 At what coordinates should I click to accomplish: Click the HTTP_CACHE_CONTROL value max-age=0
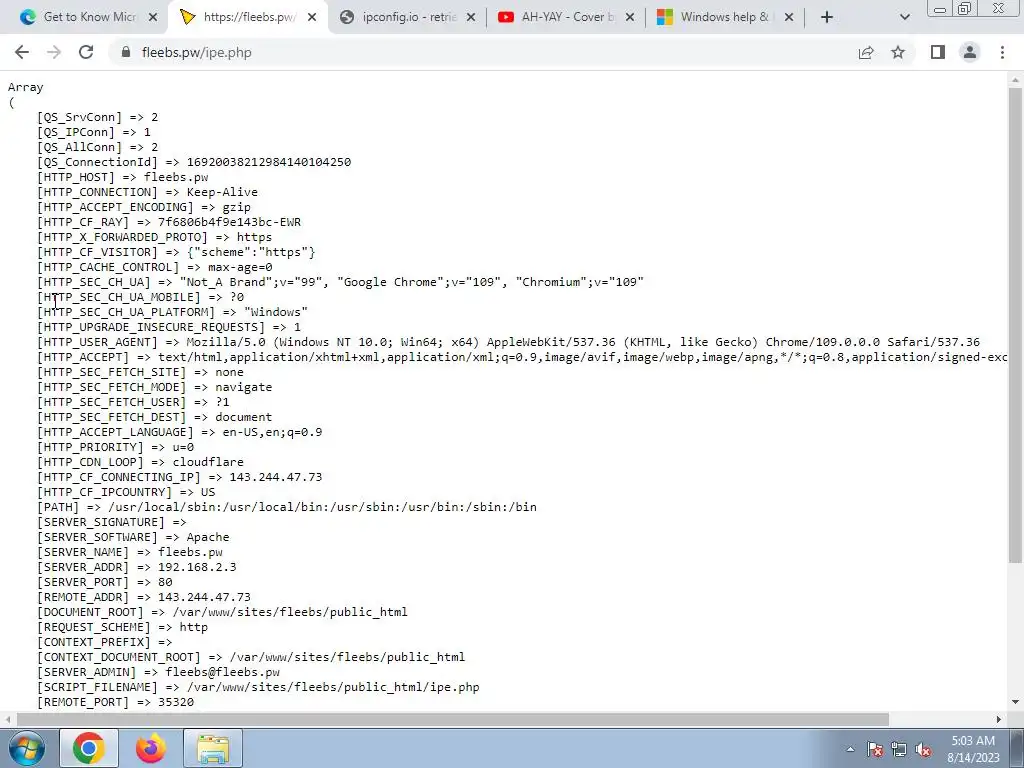coord(240,267)
